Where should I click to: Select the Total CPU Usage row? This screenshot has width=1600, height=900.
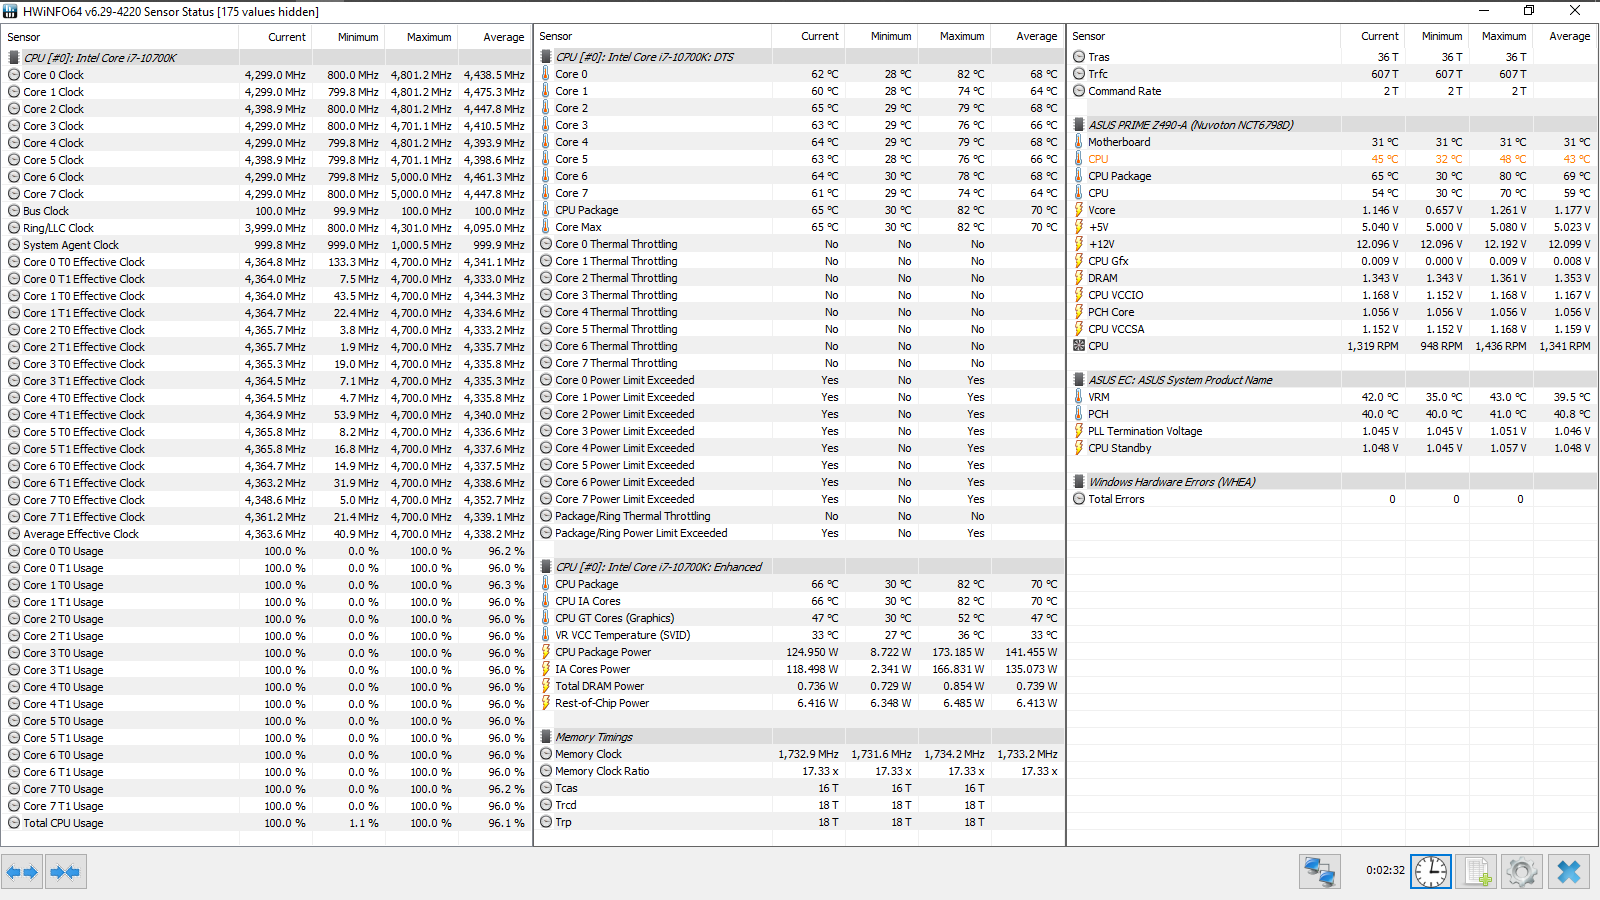(x=266, y=823)
